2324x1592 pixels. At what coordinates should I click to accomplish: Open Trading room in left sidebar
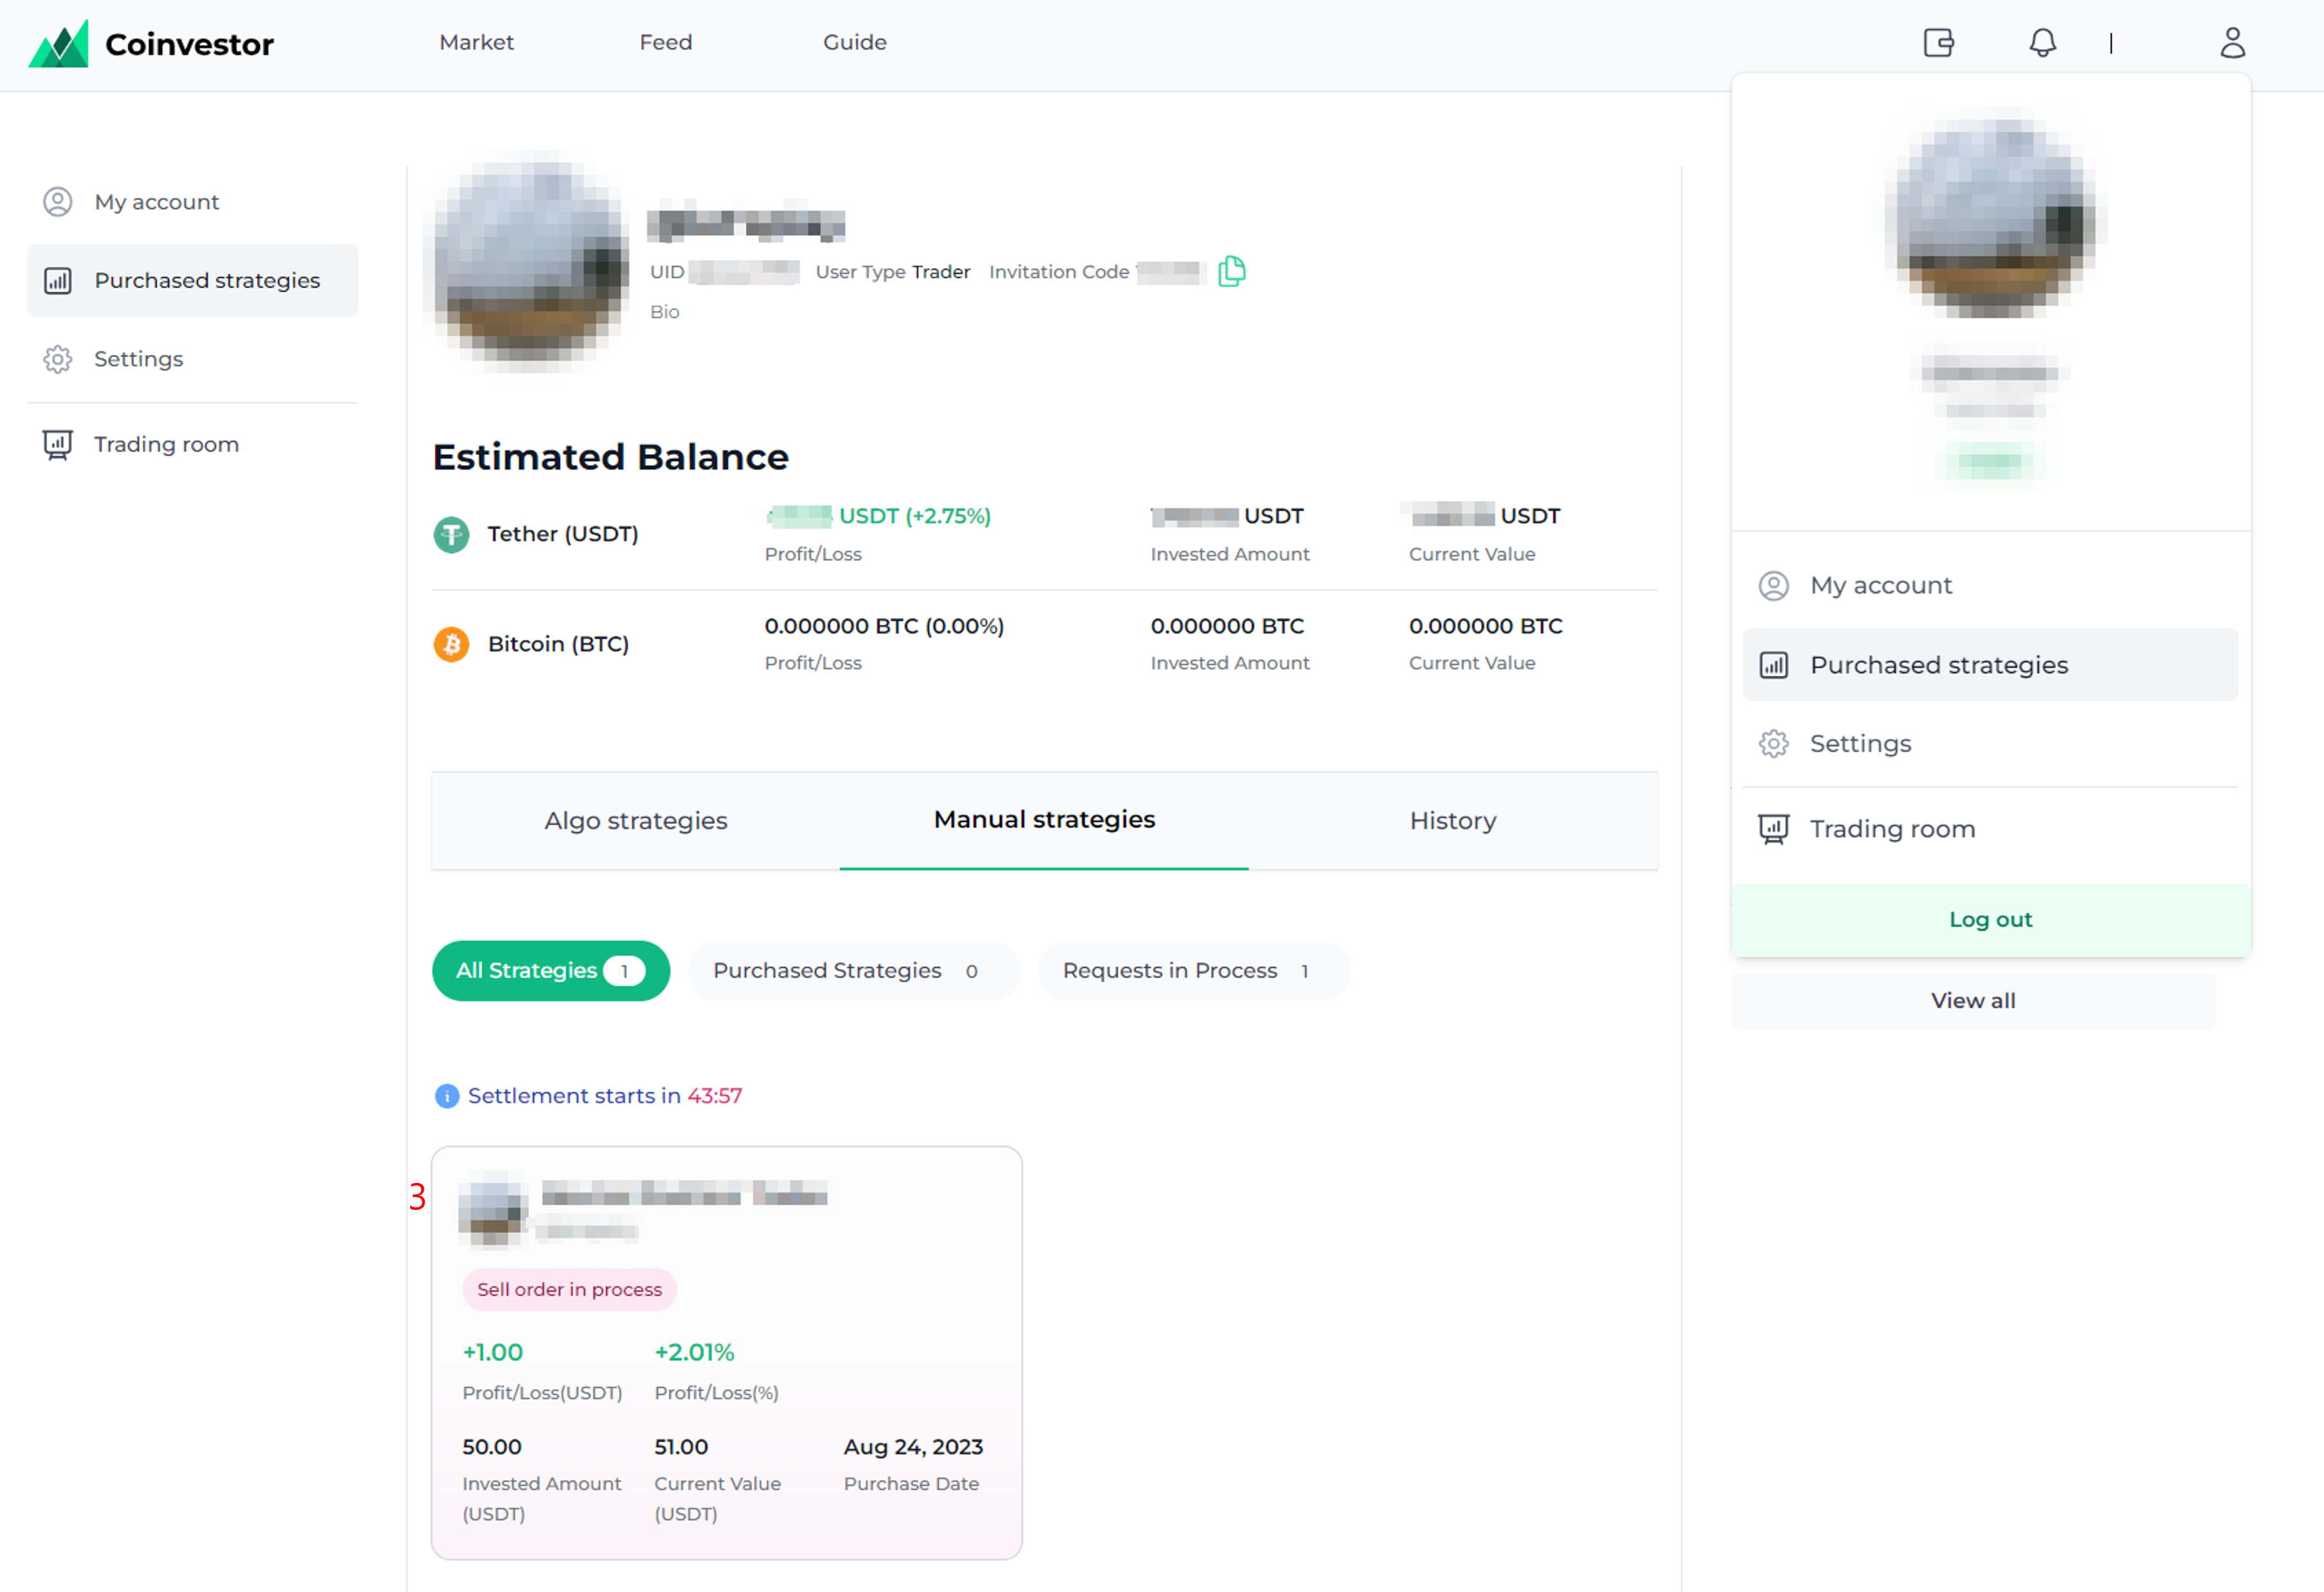pos(193,444)
